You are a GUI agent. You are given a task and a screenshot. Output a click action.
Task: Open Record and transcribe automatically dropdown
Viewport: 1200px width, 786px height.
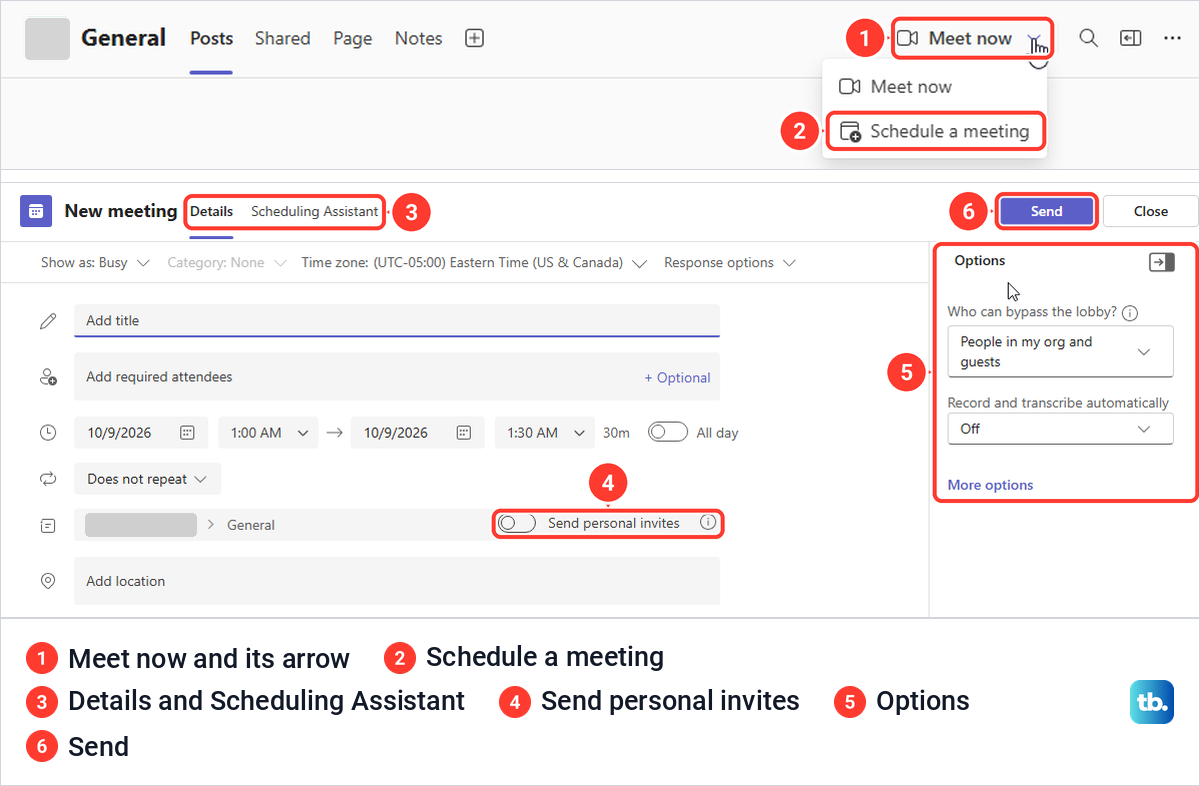click(x=1060, y=429)
